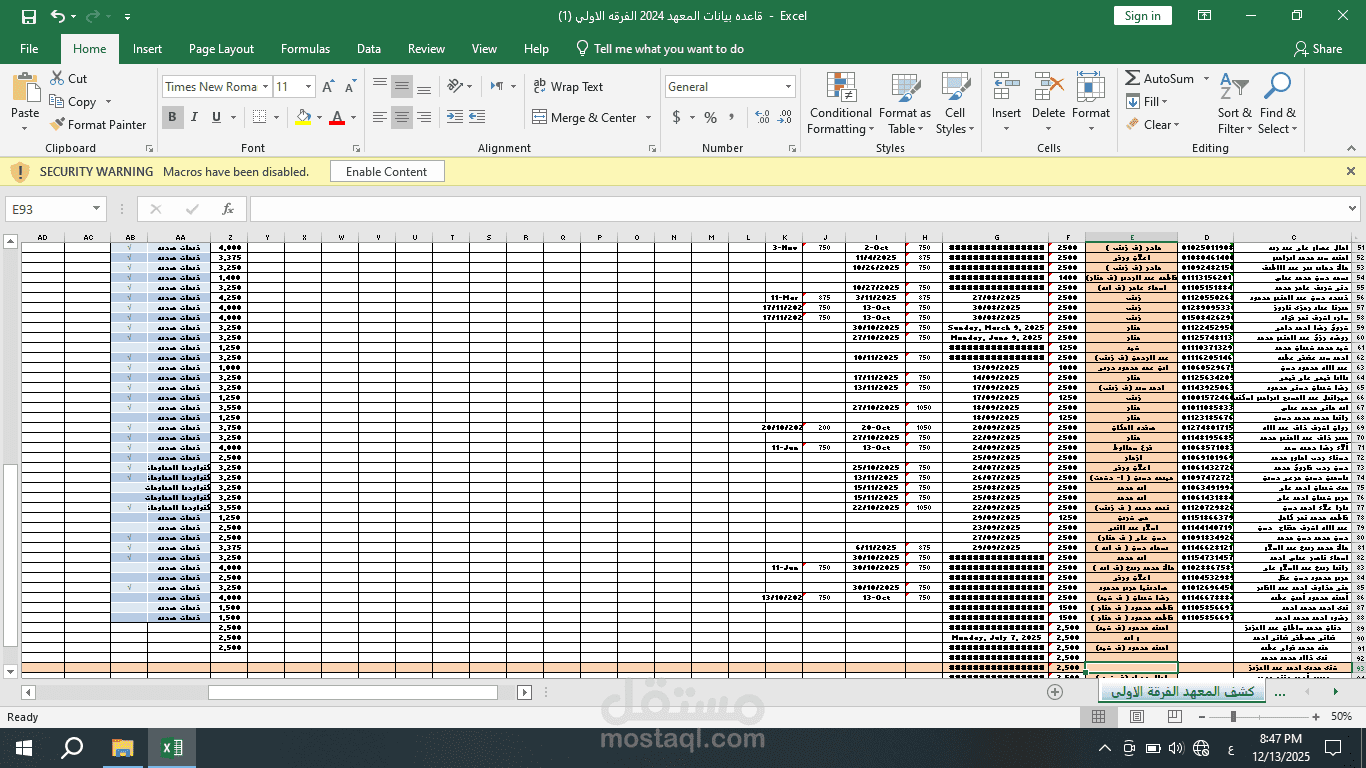Click the Paste clipboard icon
This screenshot has height=768, width=1366.
[x=25, y=88]
